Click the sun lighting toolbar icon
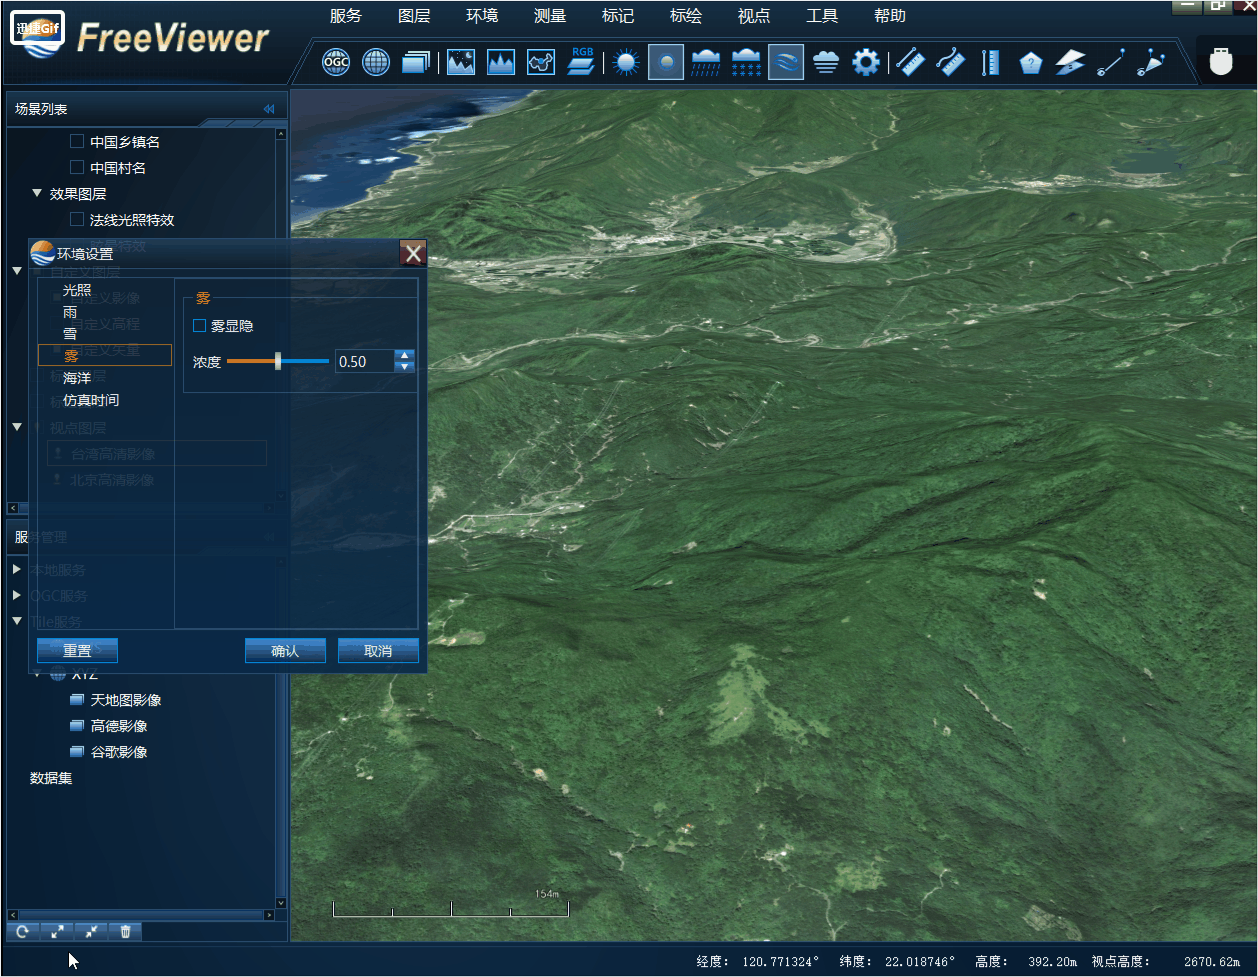Viewport: 1258px width, 977px height. coord(626,63)
